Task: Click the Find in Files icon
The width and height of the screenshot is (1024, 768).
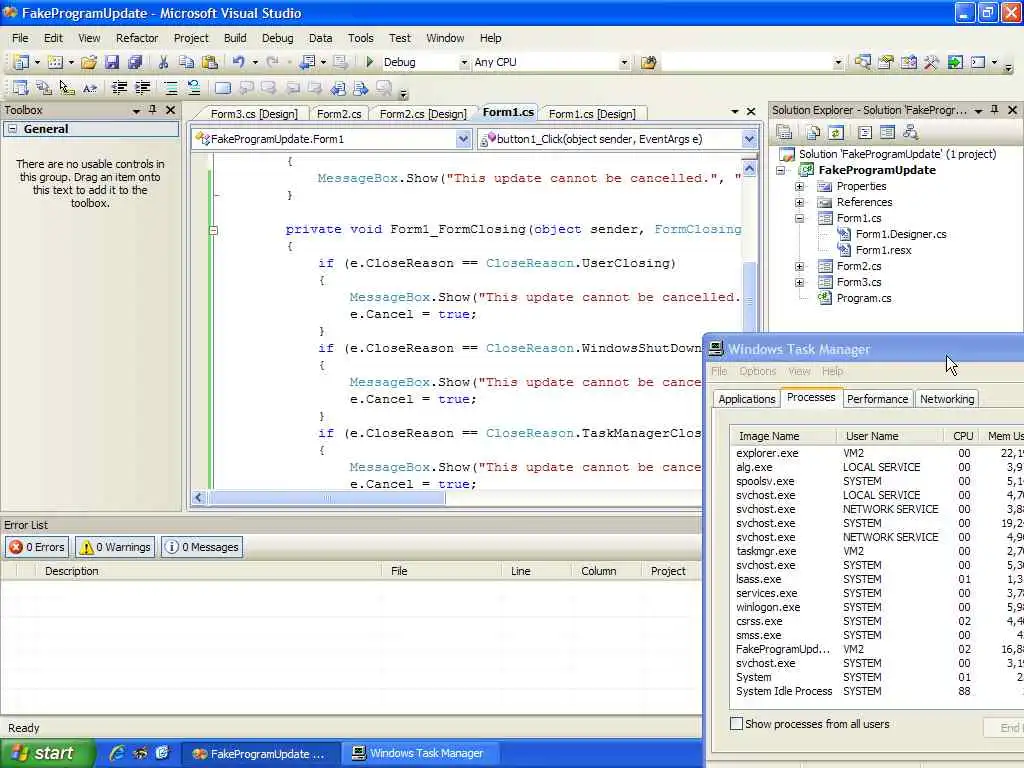Action: tap(648, 63)
